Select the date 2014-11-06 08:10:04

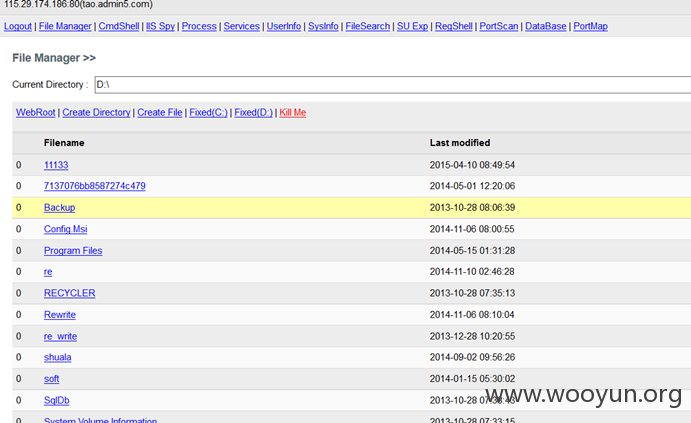click(x=472, y=315)
